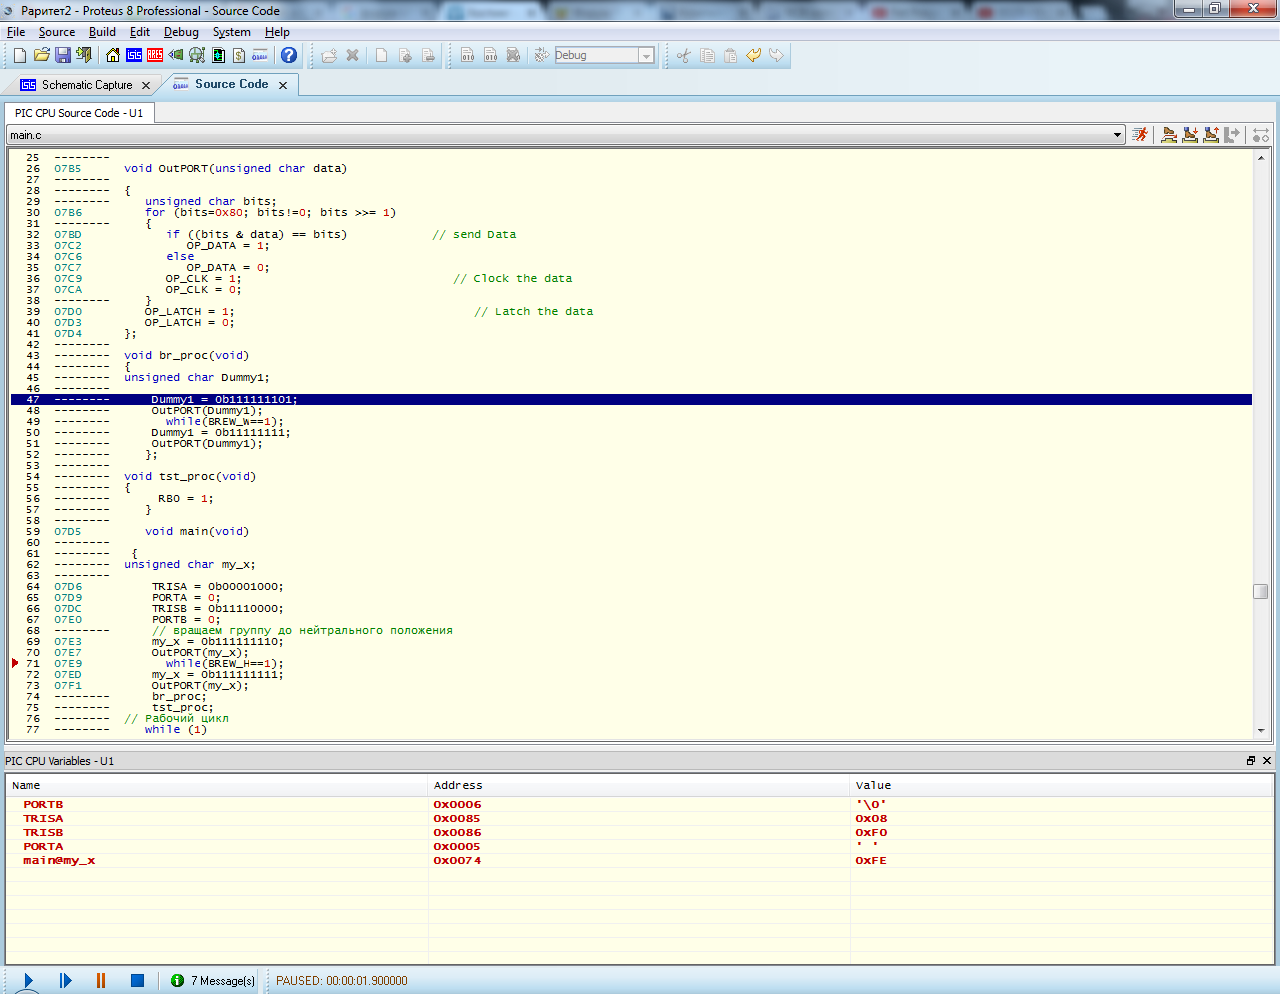The image size is (1280, 994).
Task: Select the main@my_x variable row
Action: coord(60,860)
